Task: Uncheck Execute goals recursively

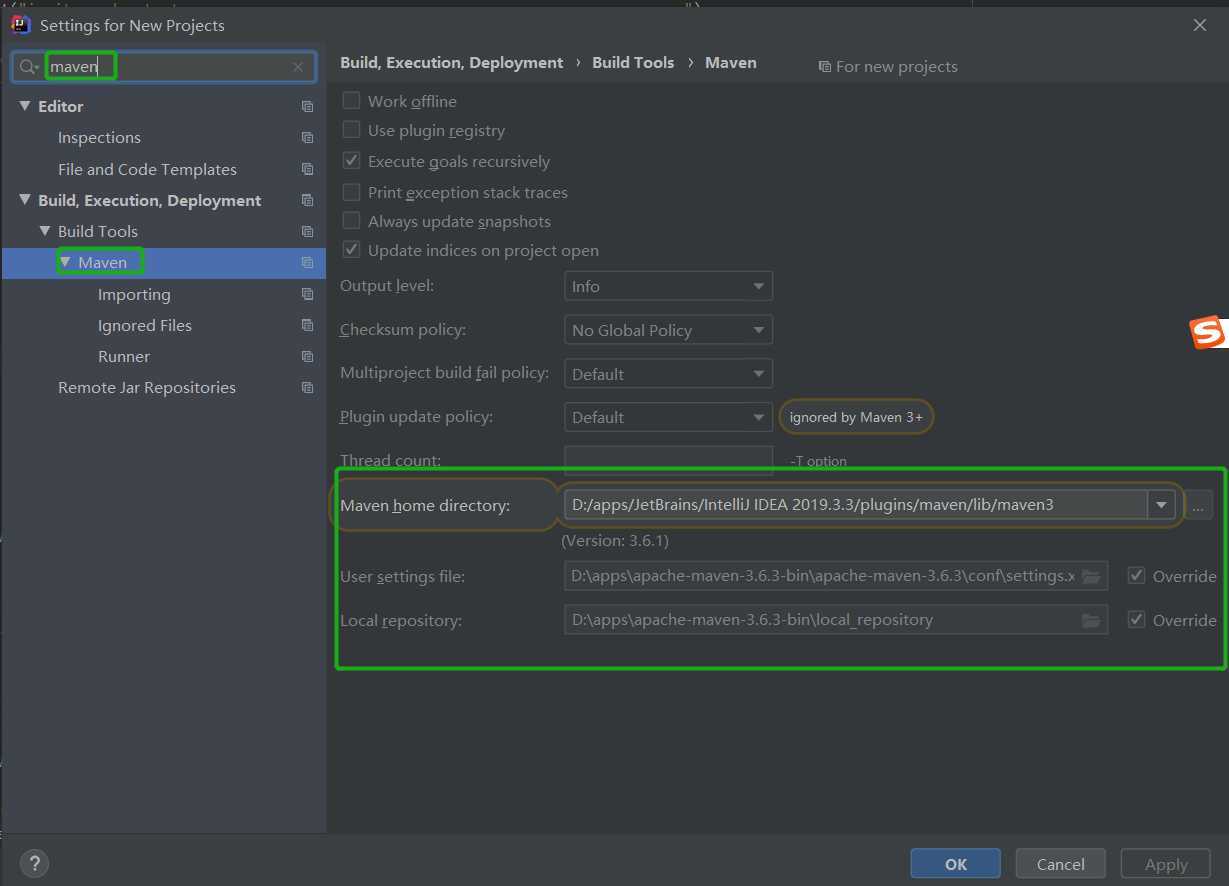Action: pos(351,160)
